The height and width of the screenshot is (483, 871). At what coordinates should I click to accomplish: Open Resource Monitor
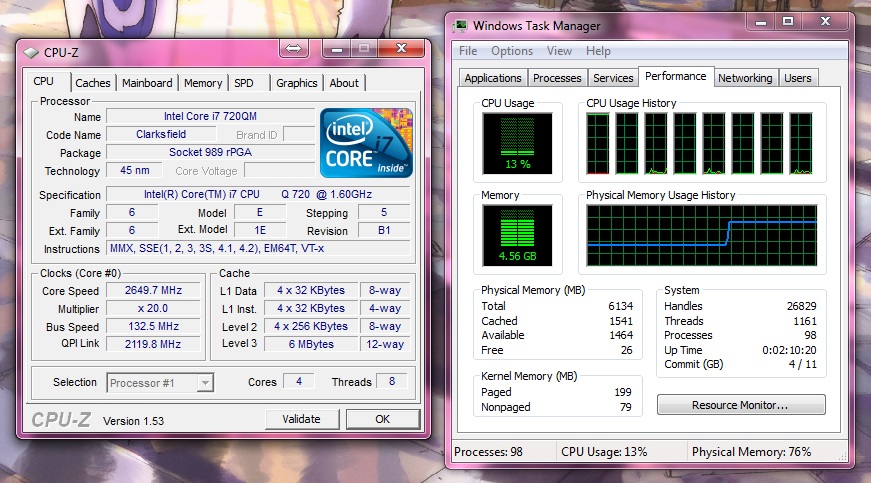(741, 405)
